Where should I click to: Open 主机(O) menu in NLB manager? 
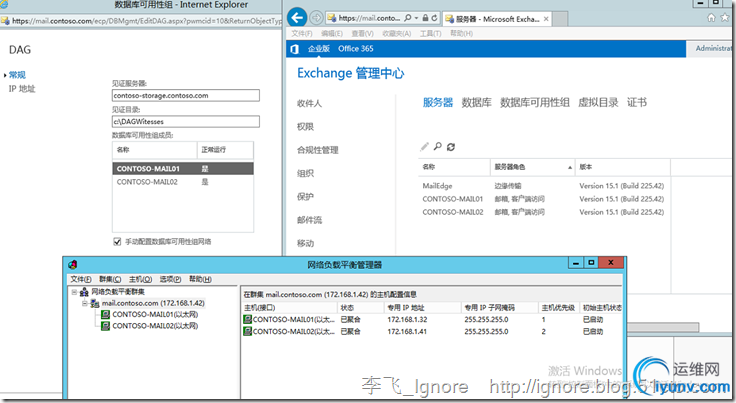140,279
